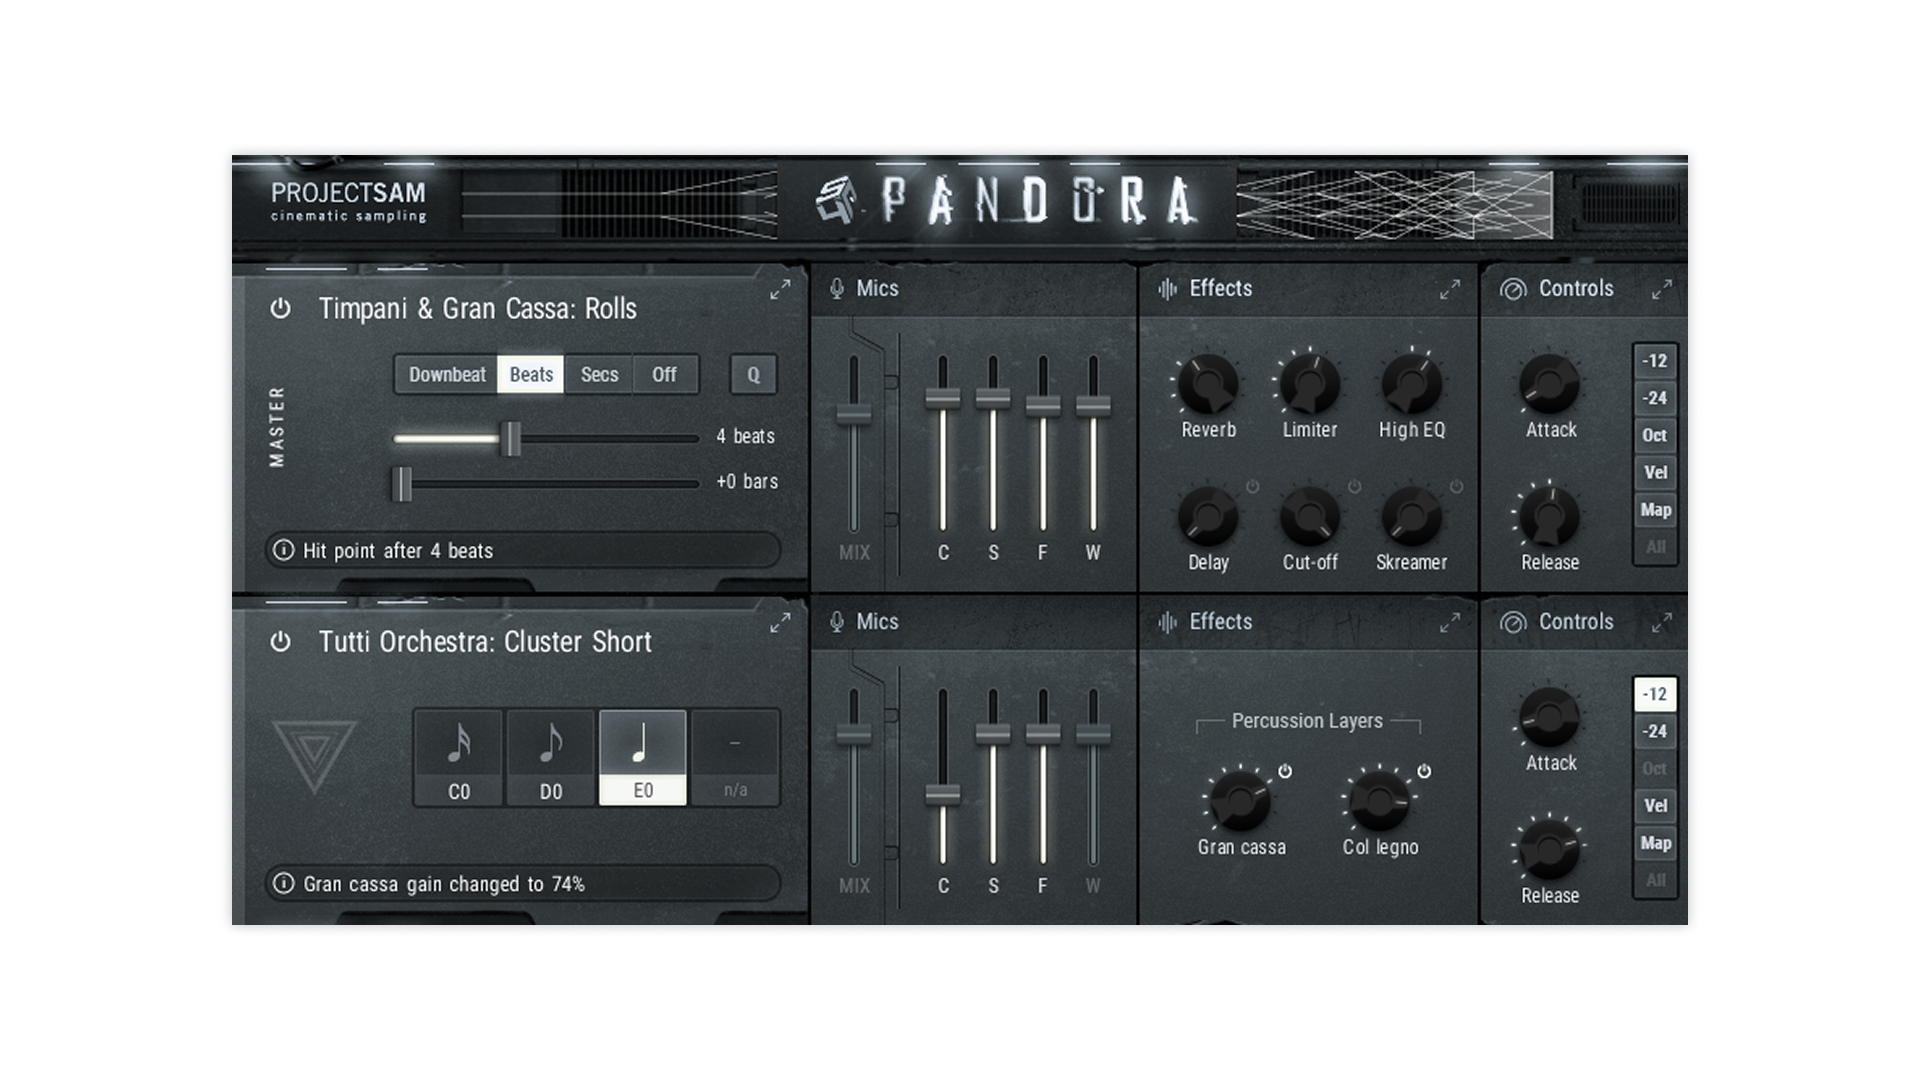Viewport: 1920px width, 1080px height.
Task: Toggle power for Timpani & Gran Cassa: Rolls
Action: coord(280,309)
